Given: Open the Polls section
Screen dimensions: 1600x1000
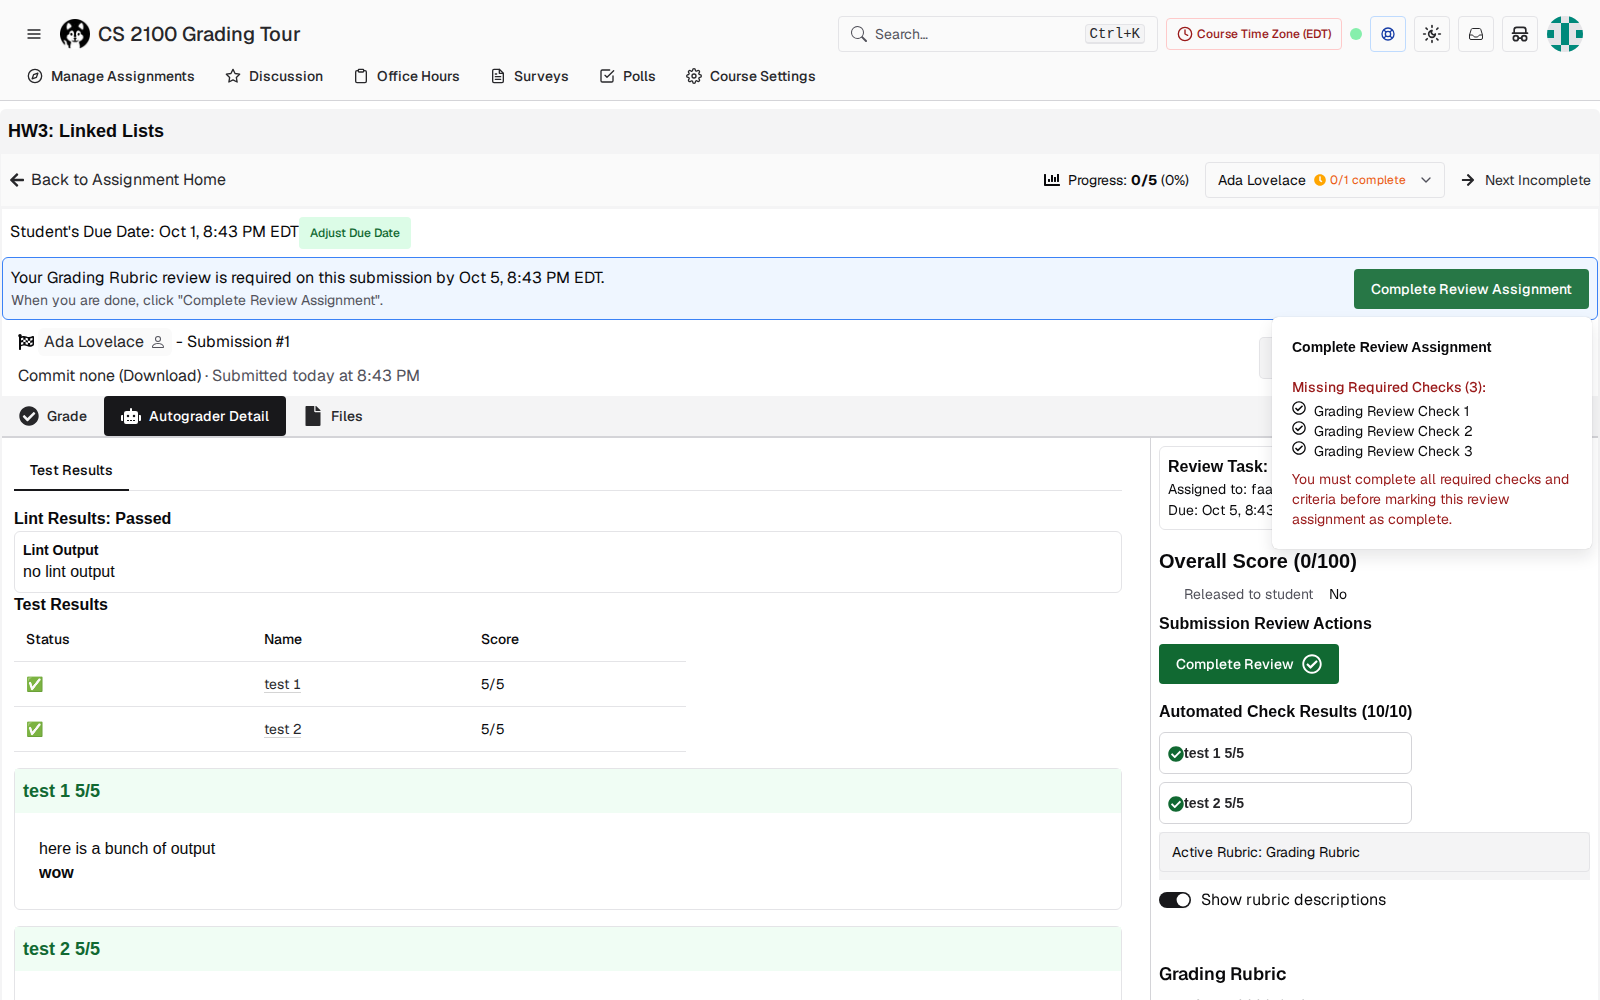Looking at the screenshot, I should point(628,76).
